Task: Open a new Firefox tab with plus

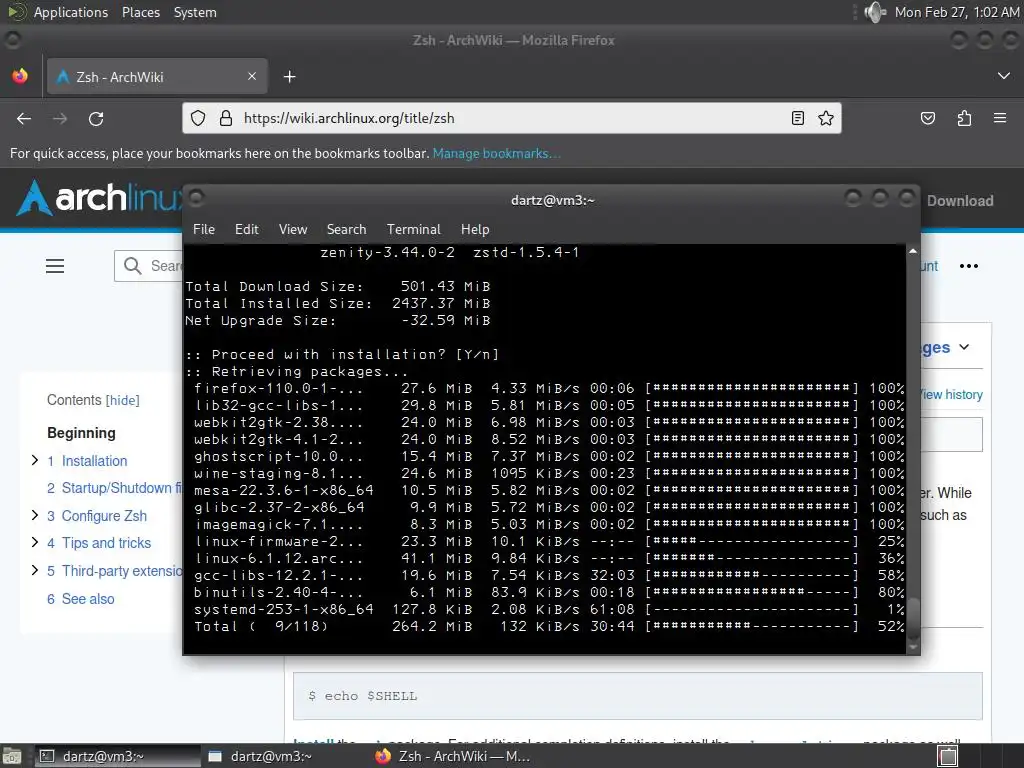Action: 289,77
